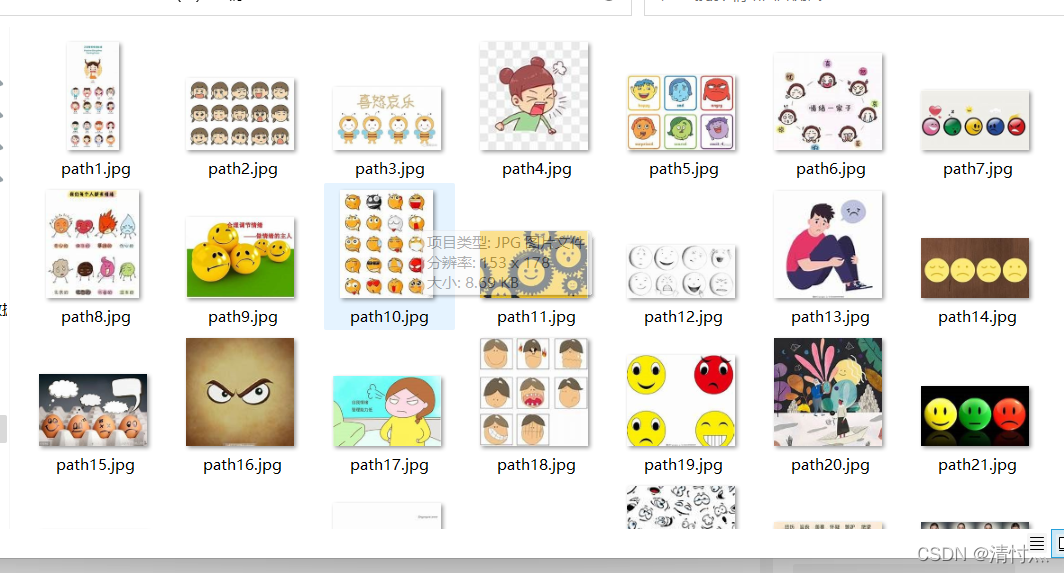Select path21.jpg traffic-light smiley faces
Screen dimensions: 1064x573
pos(975,415)
